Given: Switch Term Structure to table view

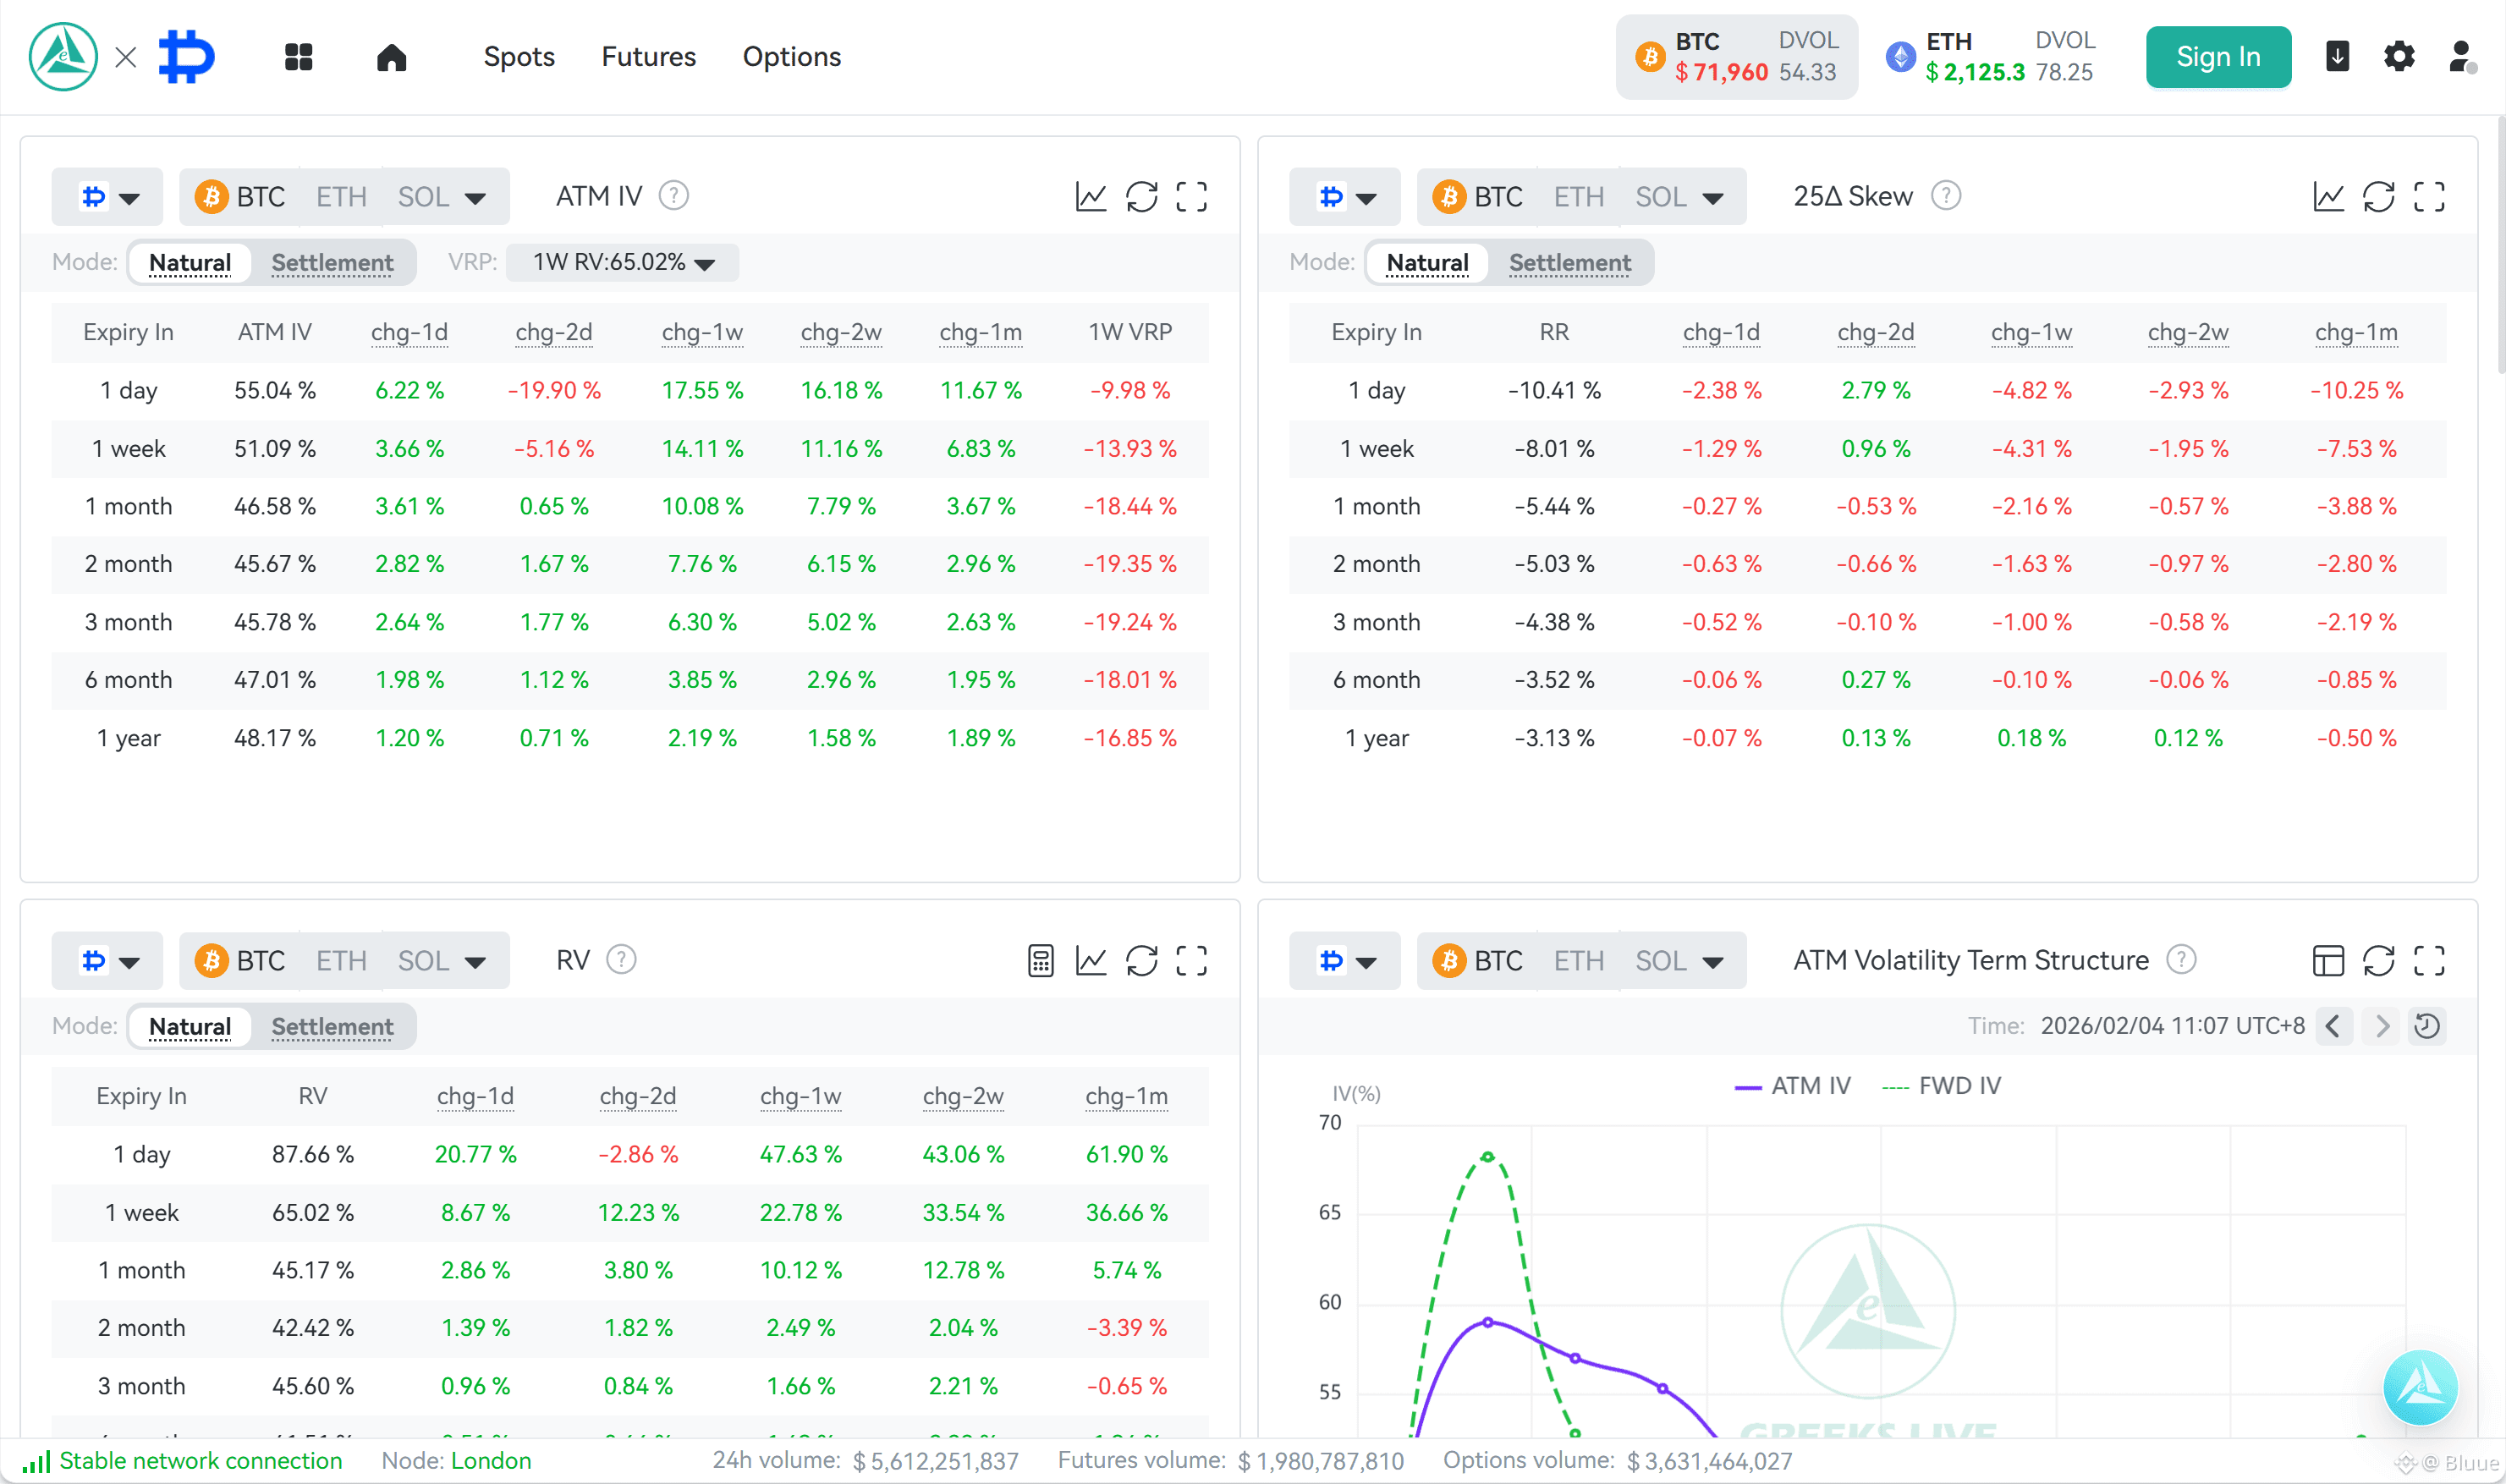Looking at the screenshot, I should (2328, 961).
